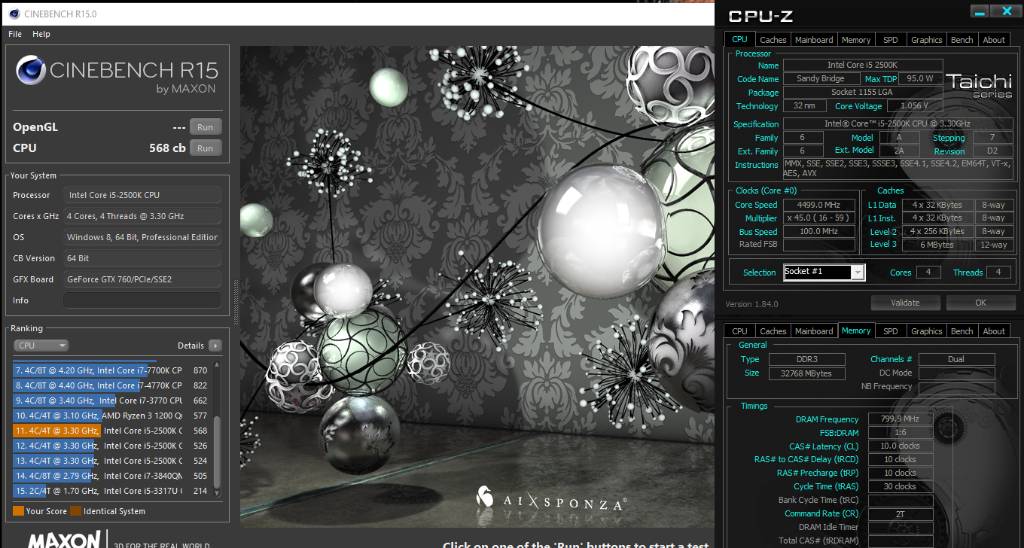Screen dimensions: 1024x548
Task: Click the MAXON logo at bottom
Action: click(64, 540)
